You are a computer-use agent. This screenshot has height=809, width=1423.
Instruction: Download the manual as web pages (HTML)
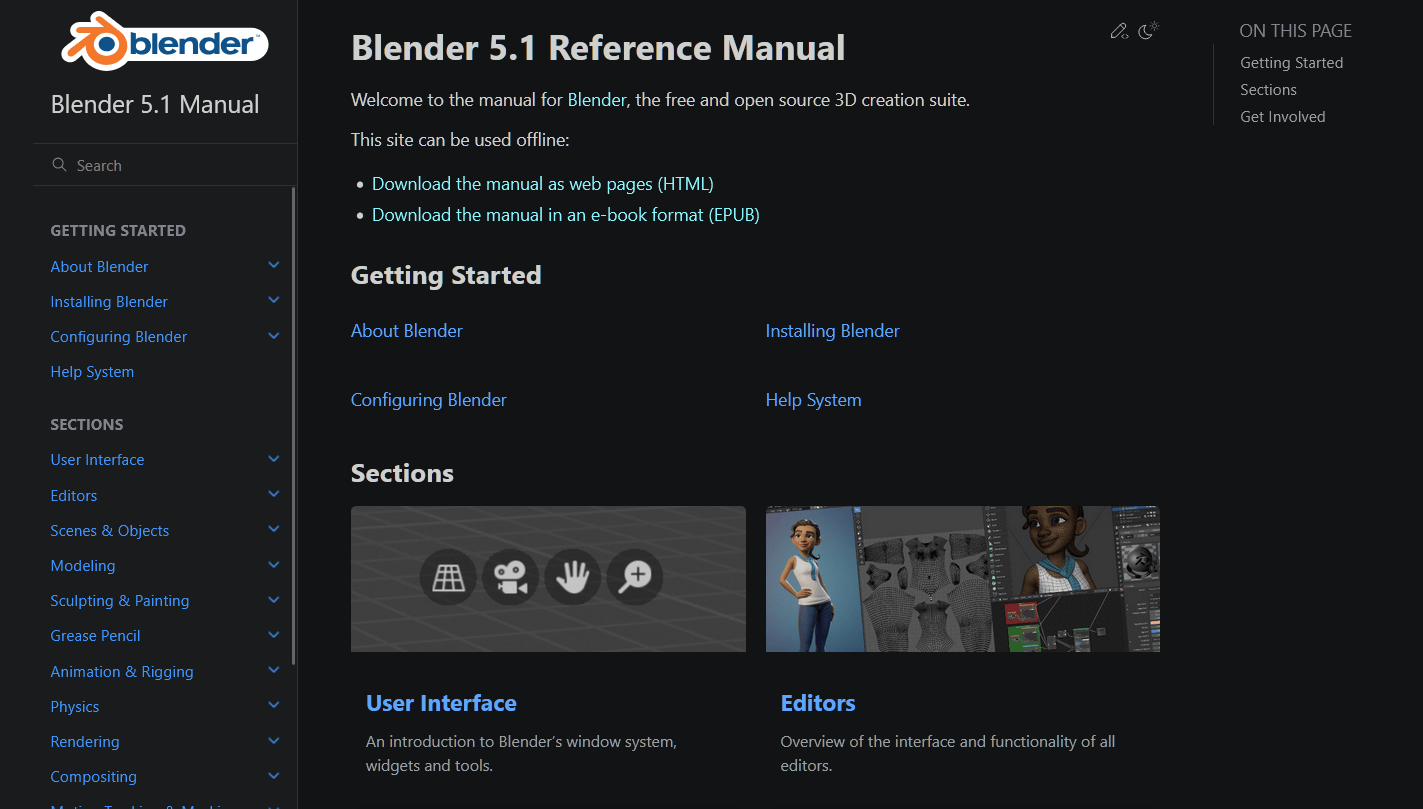543,184
